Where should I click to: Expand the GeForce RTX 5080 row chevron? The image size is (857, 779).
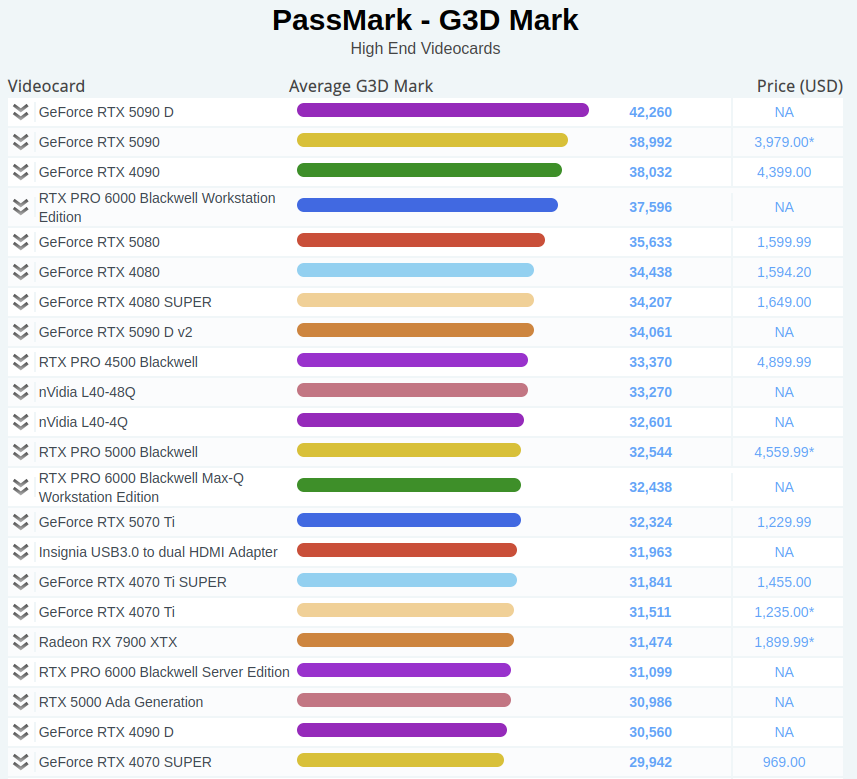(21, 242)
